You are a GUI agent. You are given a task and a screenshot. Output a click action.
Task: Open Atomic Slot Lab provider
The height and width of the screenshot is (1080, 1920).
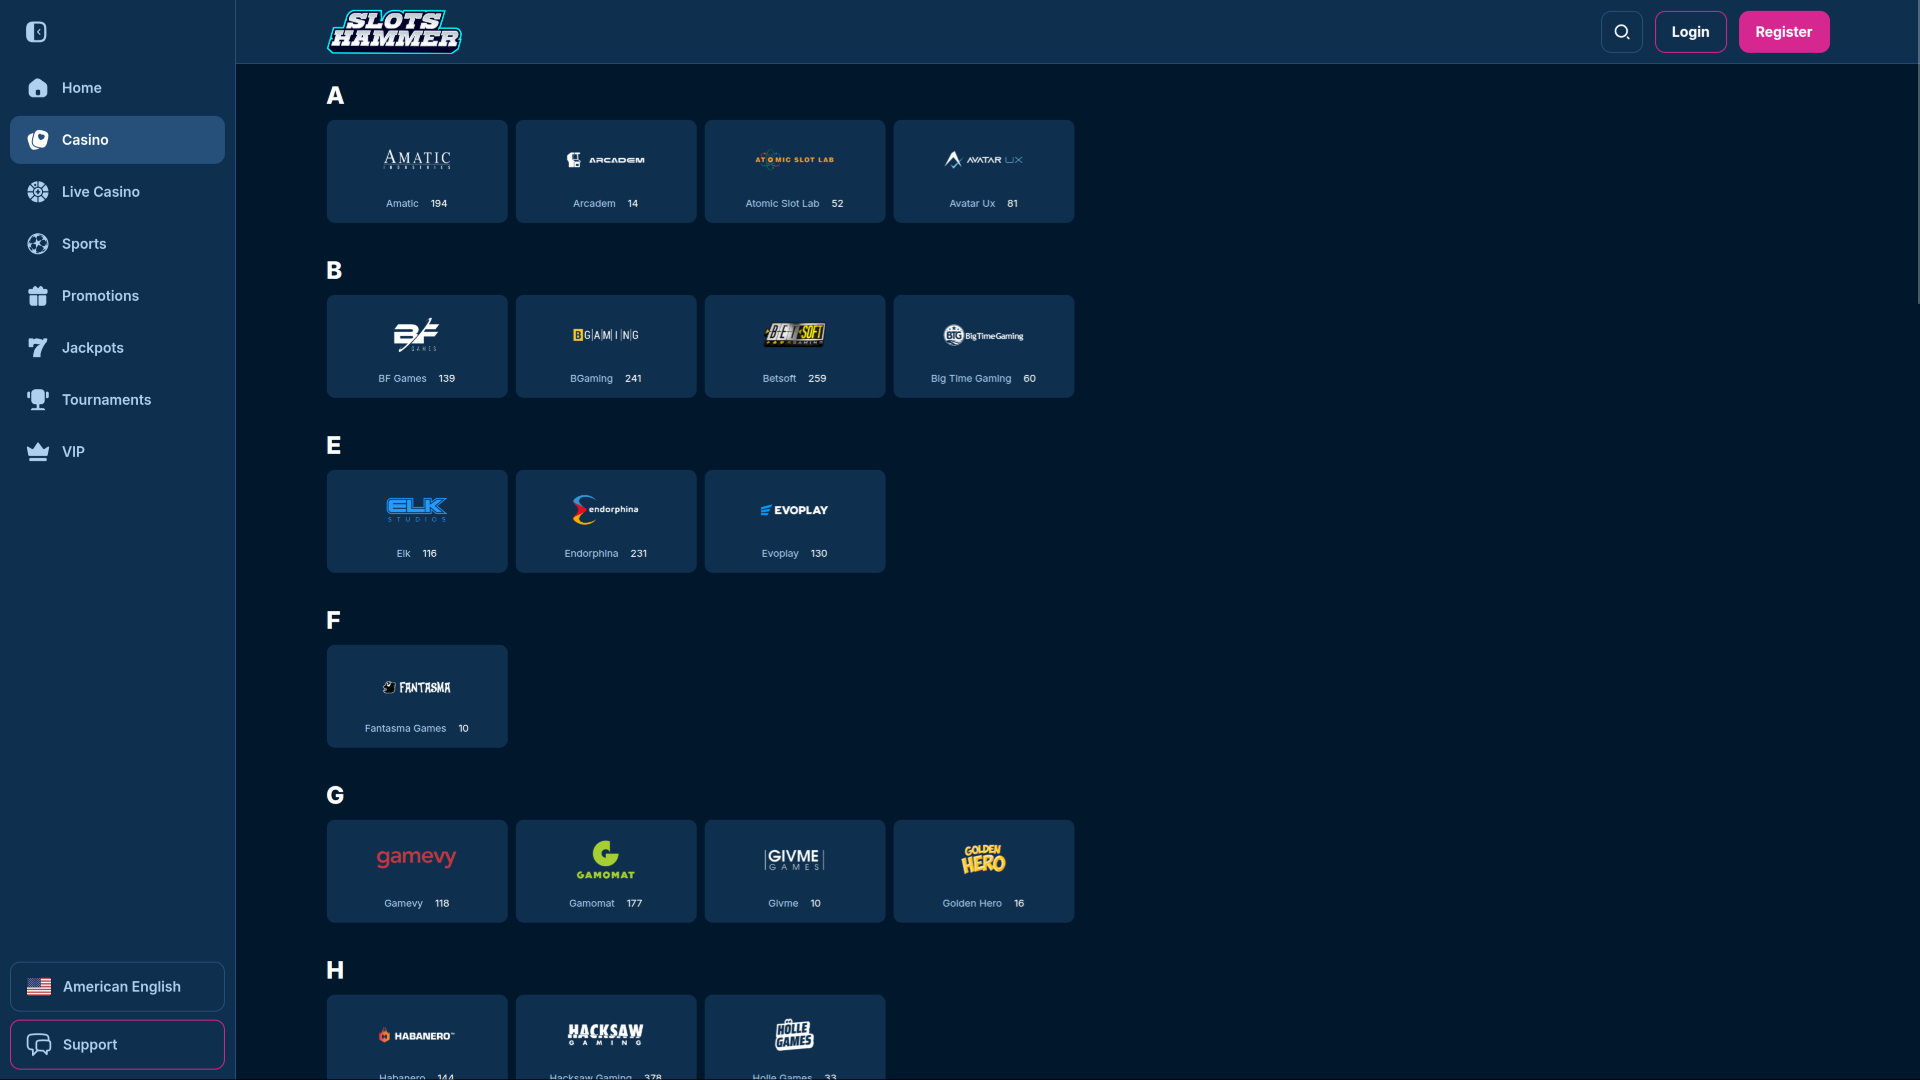click(795, 171)
